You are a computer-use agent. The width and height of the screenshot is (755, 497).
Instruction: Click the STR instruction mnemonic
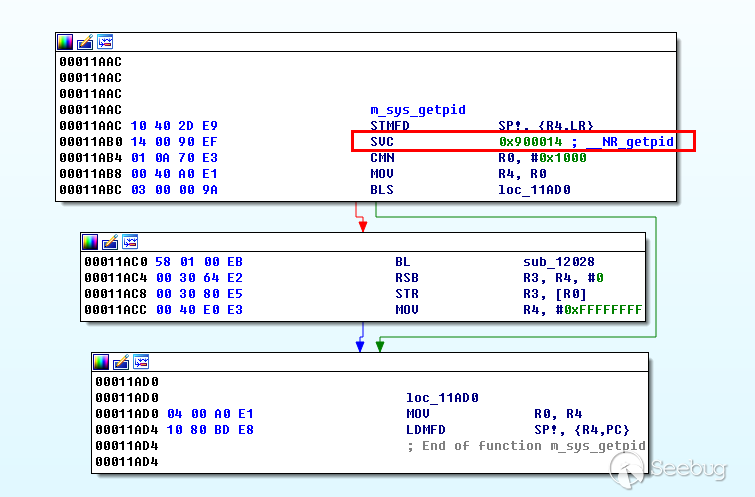[407, 293]
